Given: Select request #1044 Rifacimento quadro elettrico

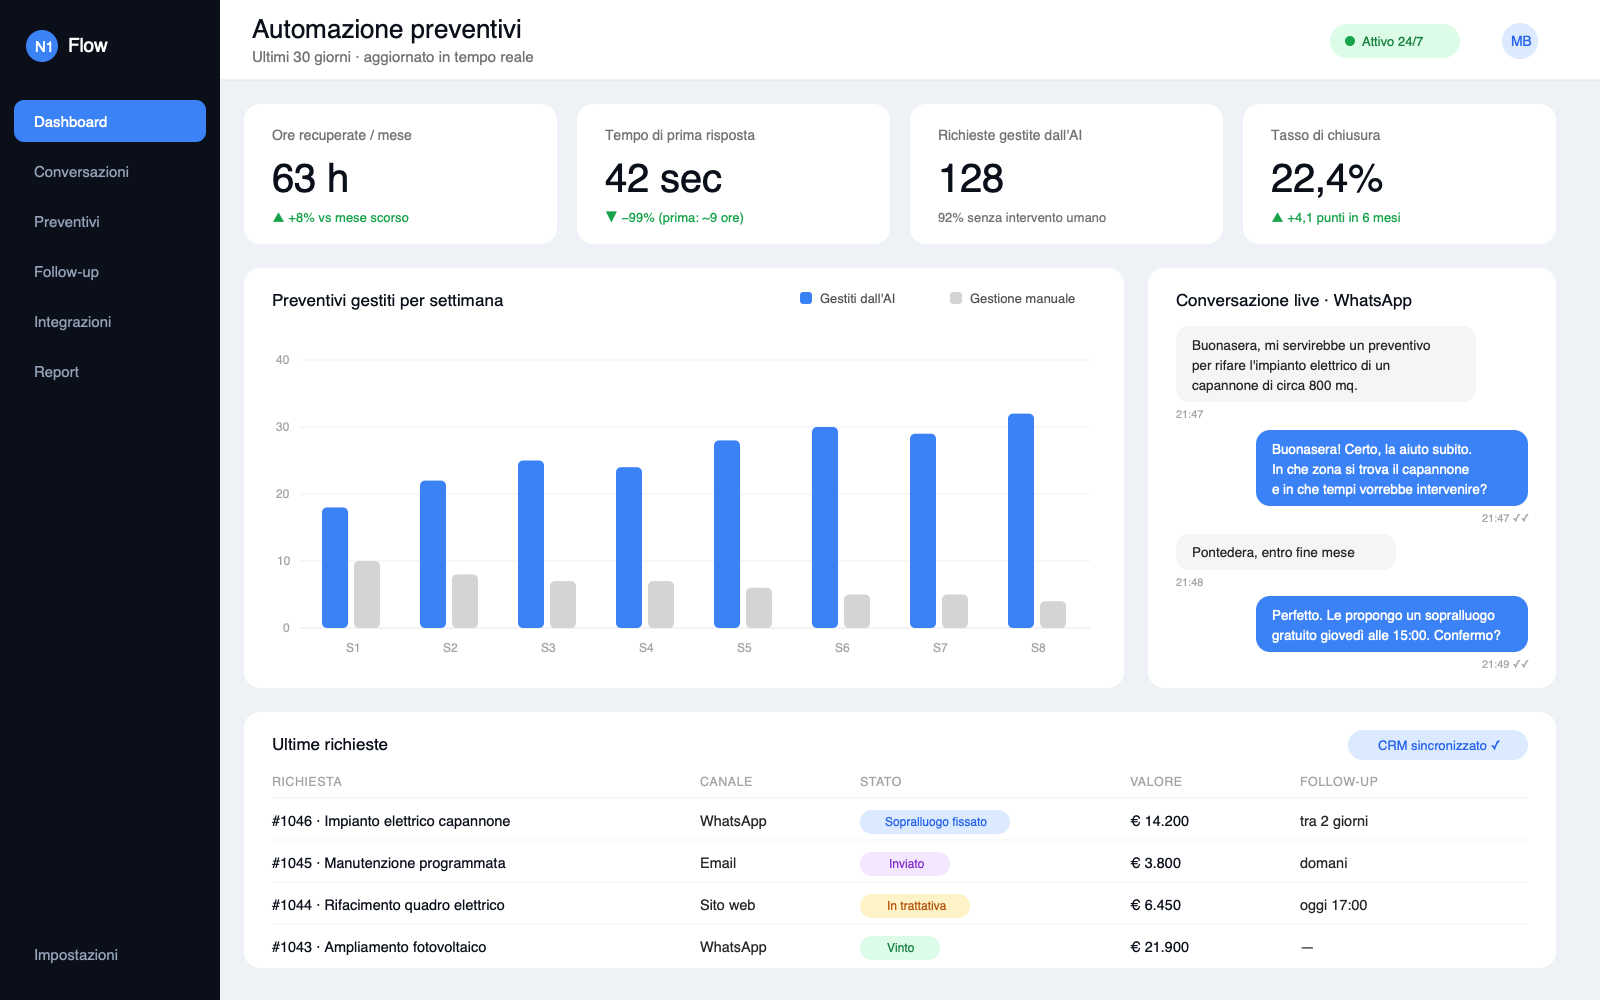Looking at the screenshot, I should click(x=900, y=905).
